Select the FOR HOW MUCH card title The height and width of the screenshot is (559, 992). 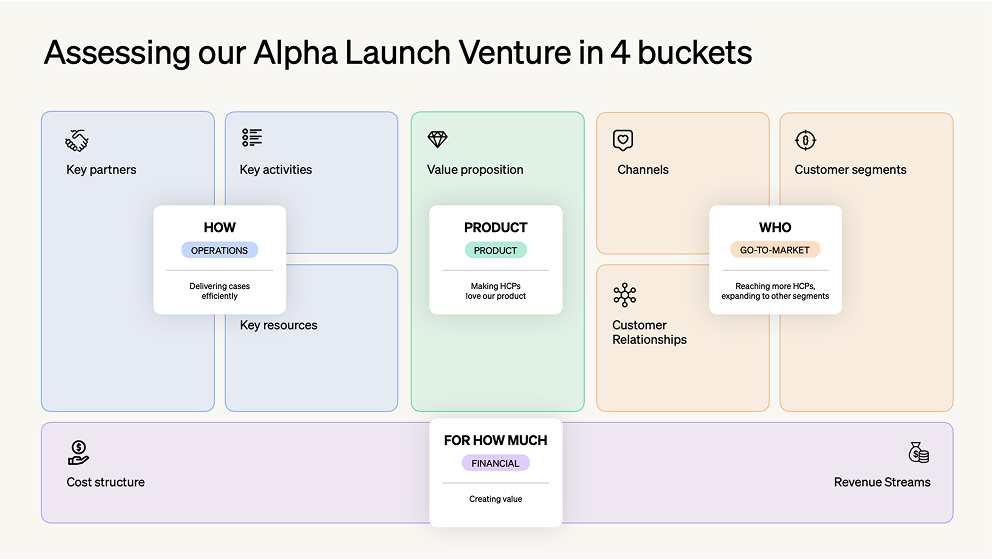495,440
